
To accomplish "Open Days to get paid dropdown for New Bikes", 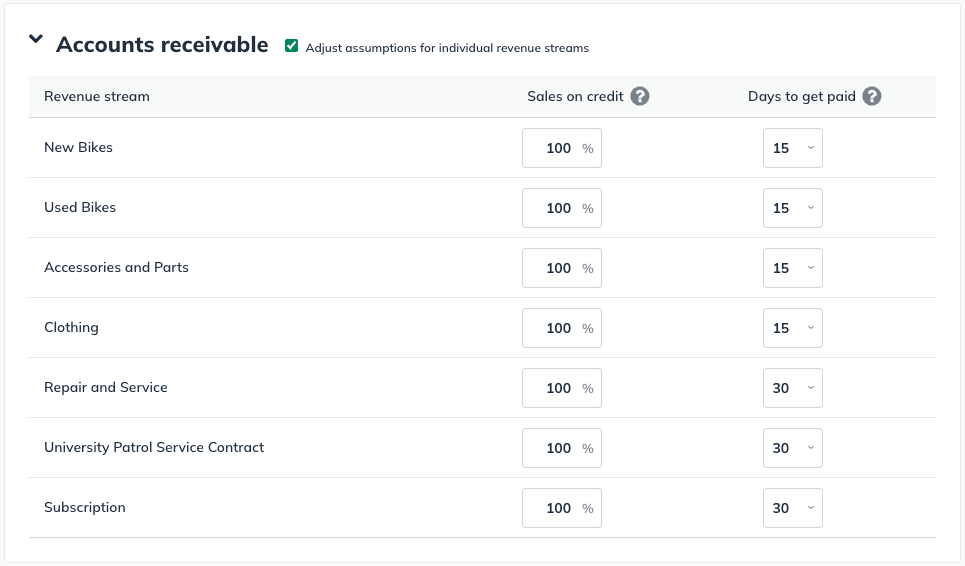I will tap(792, 148).
